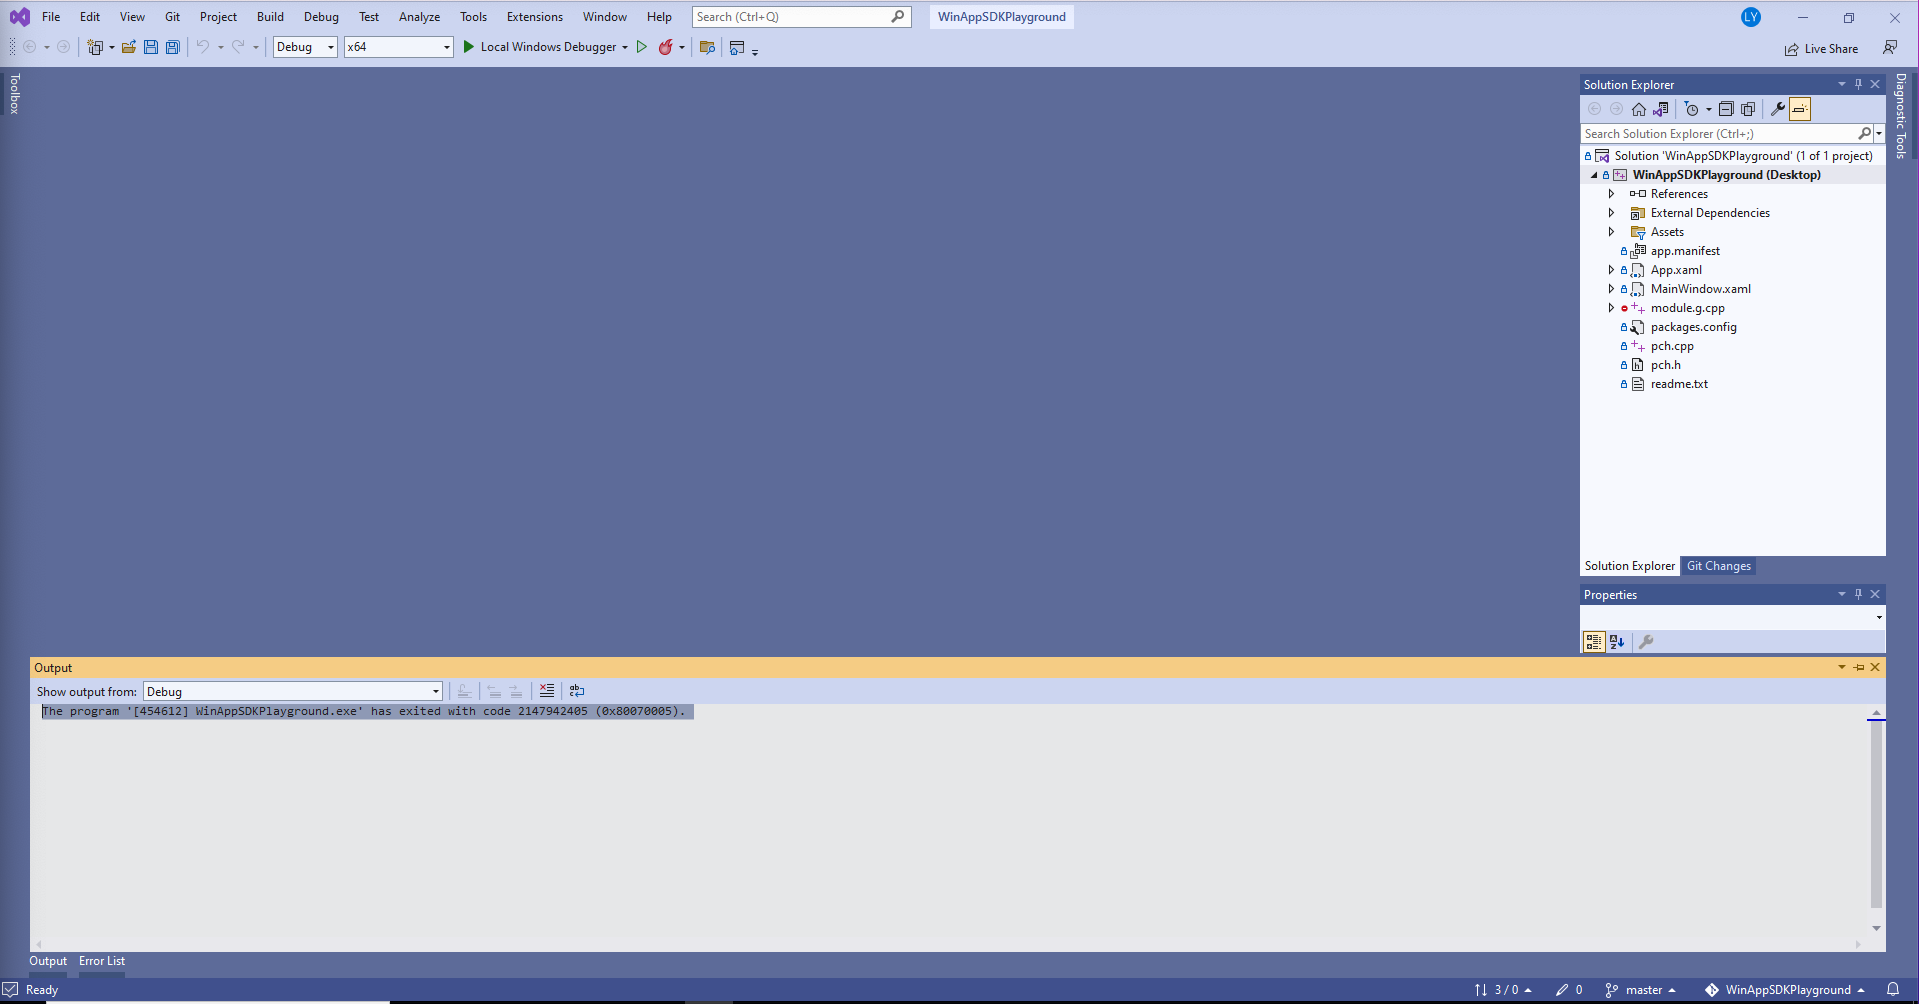Click the Collapse All icon in Solution Explorer
This screenshot has width=1919, height=1004.
pos(1726,109)
